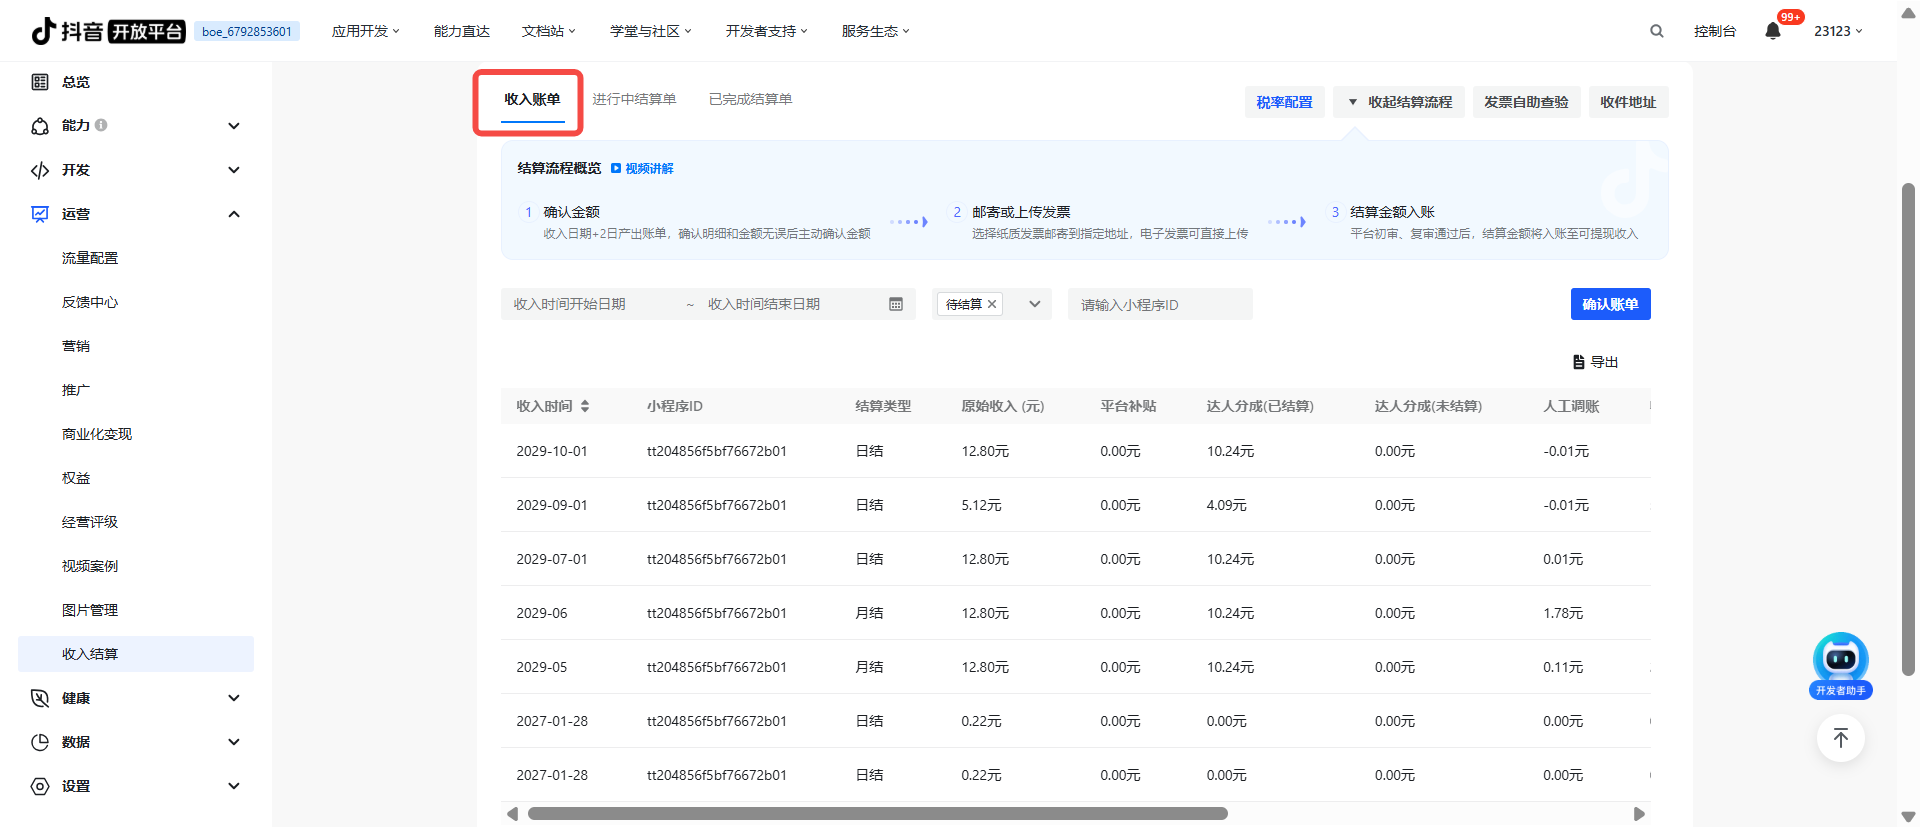Sort by the 收入时间 column arrows
Viewport: 1920px width, 827px height.
click(585, 406)
